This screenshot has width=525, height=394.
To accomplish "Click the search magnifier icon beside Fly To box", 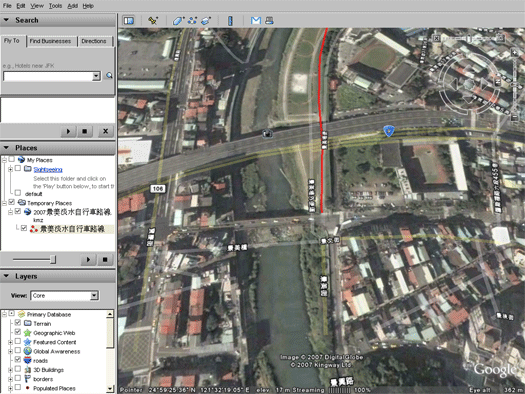I will [x=109, y=76].
